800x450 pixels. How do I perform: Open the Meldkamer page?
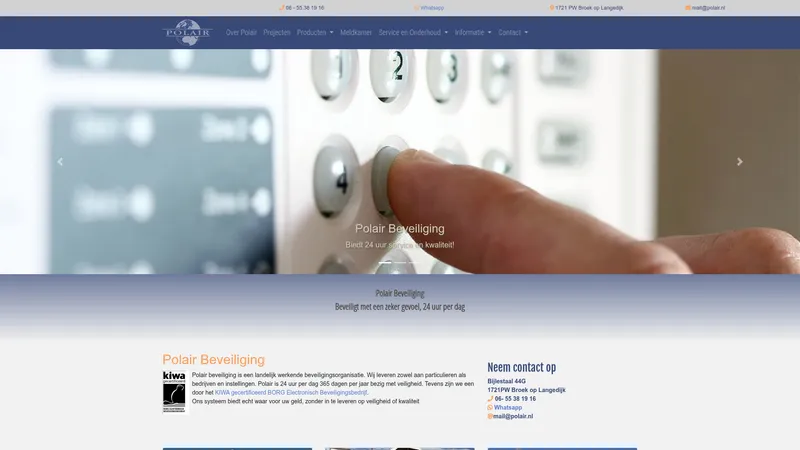point(356,32)
